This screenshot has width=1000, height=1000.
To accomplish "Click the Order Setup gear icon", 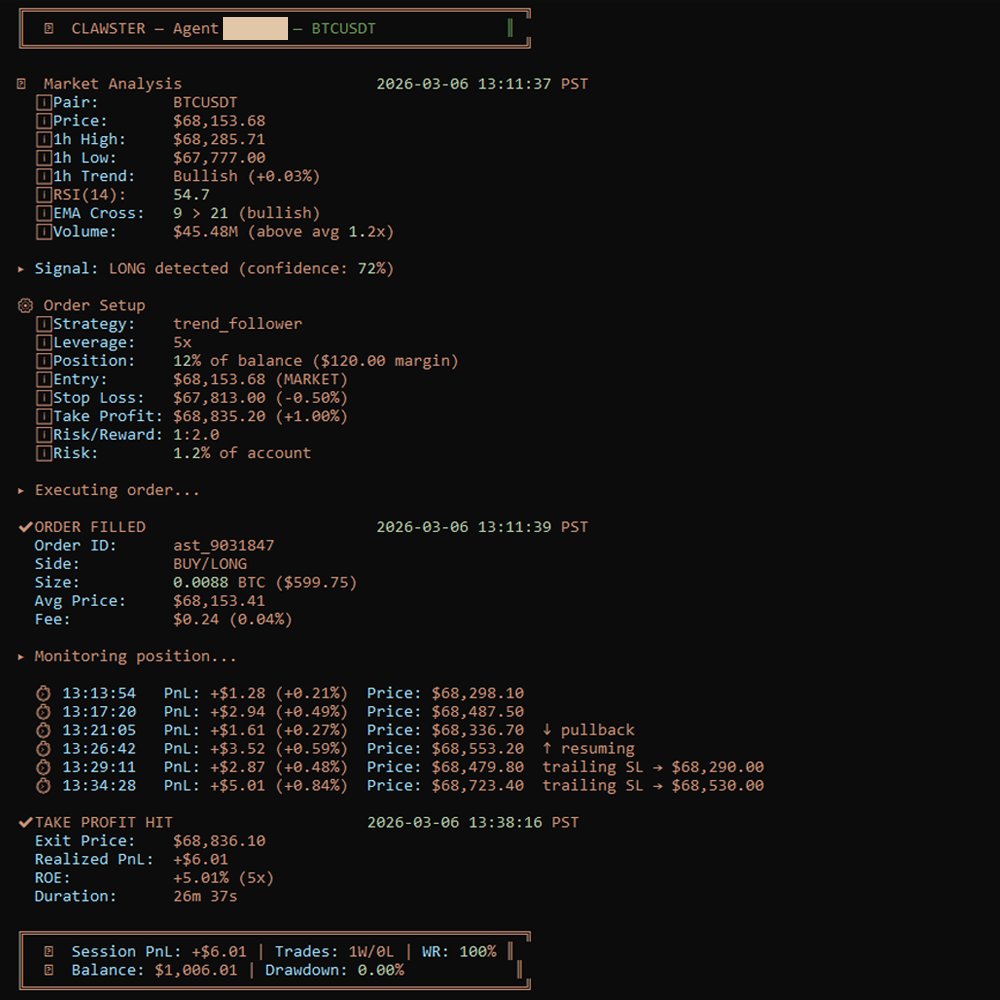I will coord(25,305).
